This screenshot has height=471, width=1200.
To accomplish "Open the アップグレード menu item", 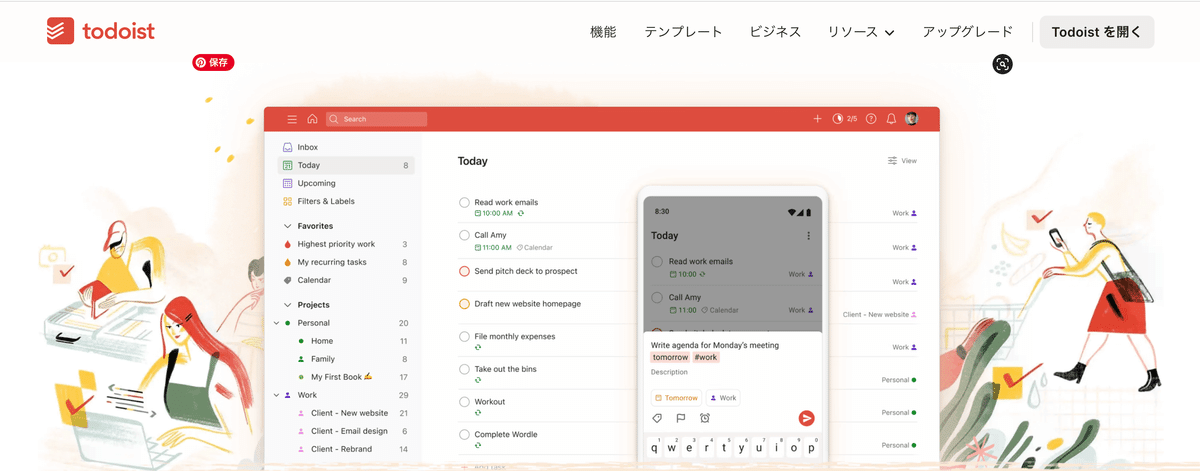I will pos(967,32).
